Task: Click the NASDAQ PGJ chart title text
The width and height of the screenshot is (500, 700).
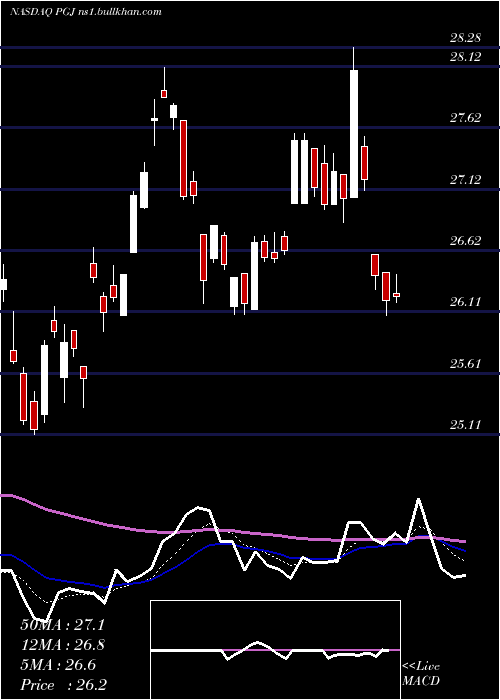Action: [x=86, y=12]
